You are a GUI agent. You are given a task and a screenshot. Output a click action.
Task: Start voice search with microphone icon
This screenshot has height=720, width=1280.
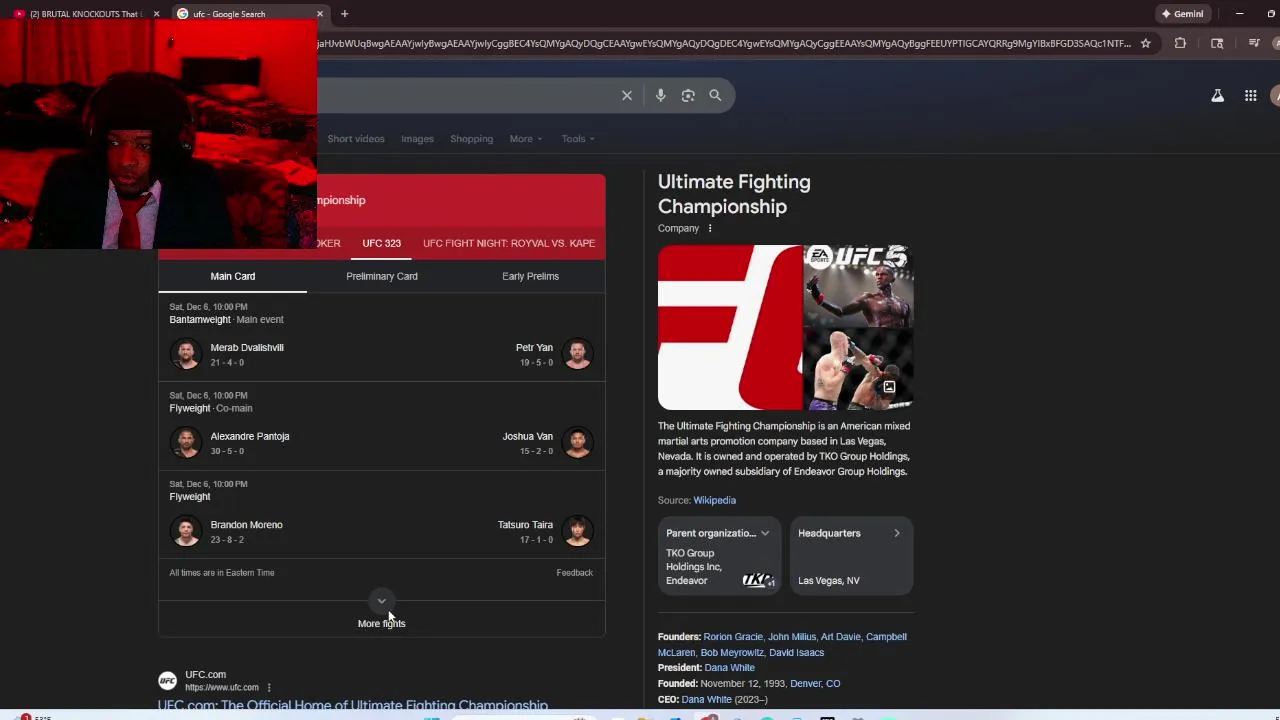660,96
